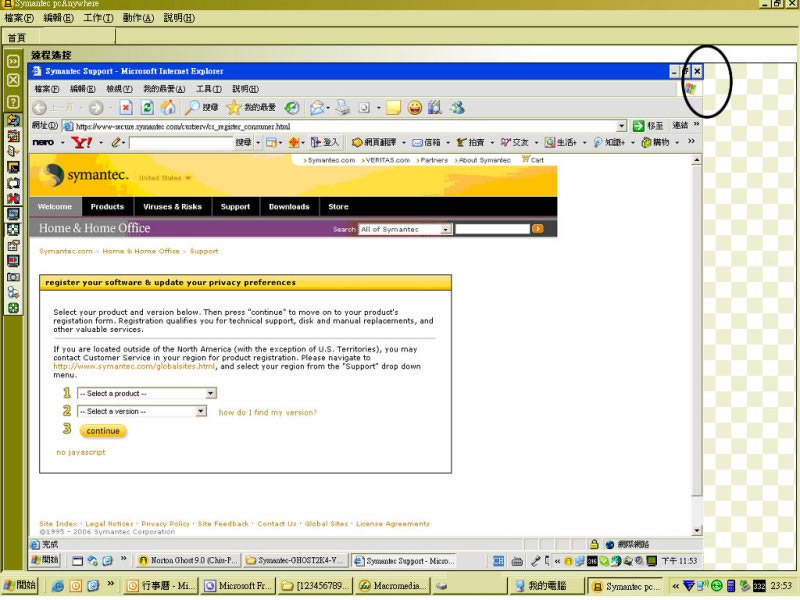Viewport: 800px width, 600px height.
Task: Open the Select a product dropdown
Action: (x=147, y=393)
